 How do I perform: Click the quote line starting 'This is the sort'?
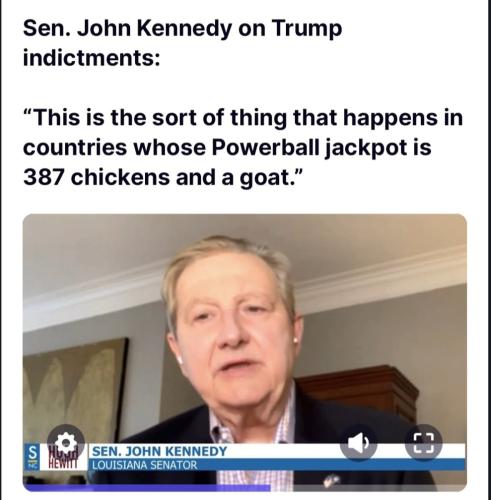click(243, 118)
